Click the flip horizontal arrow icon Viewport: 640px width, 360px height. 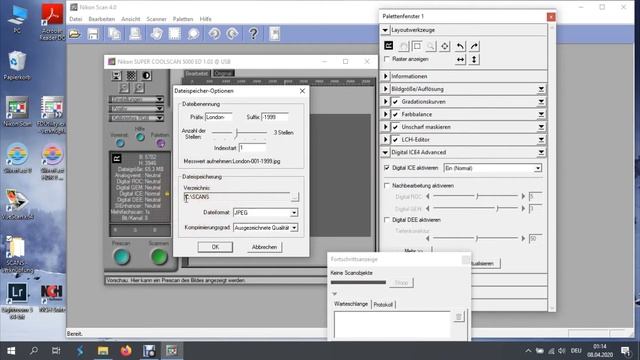460,60
